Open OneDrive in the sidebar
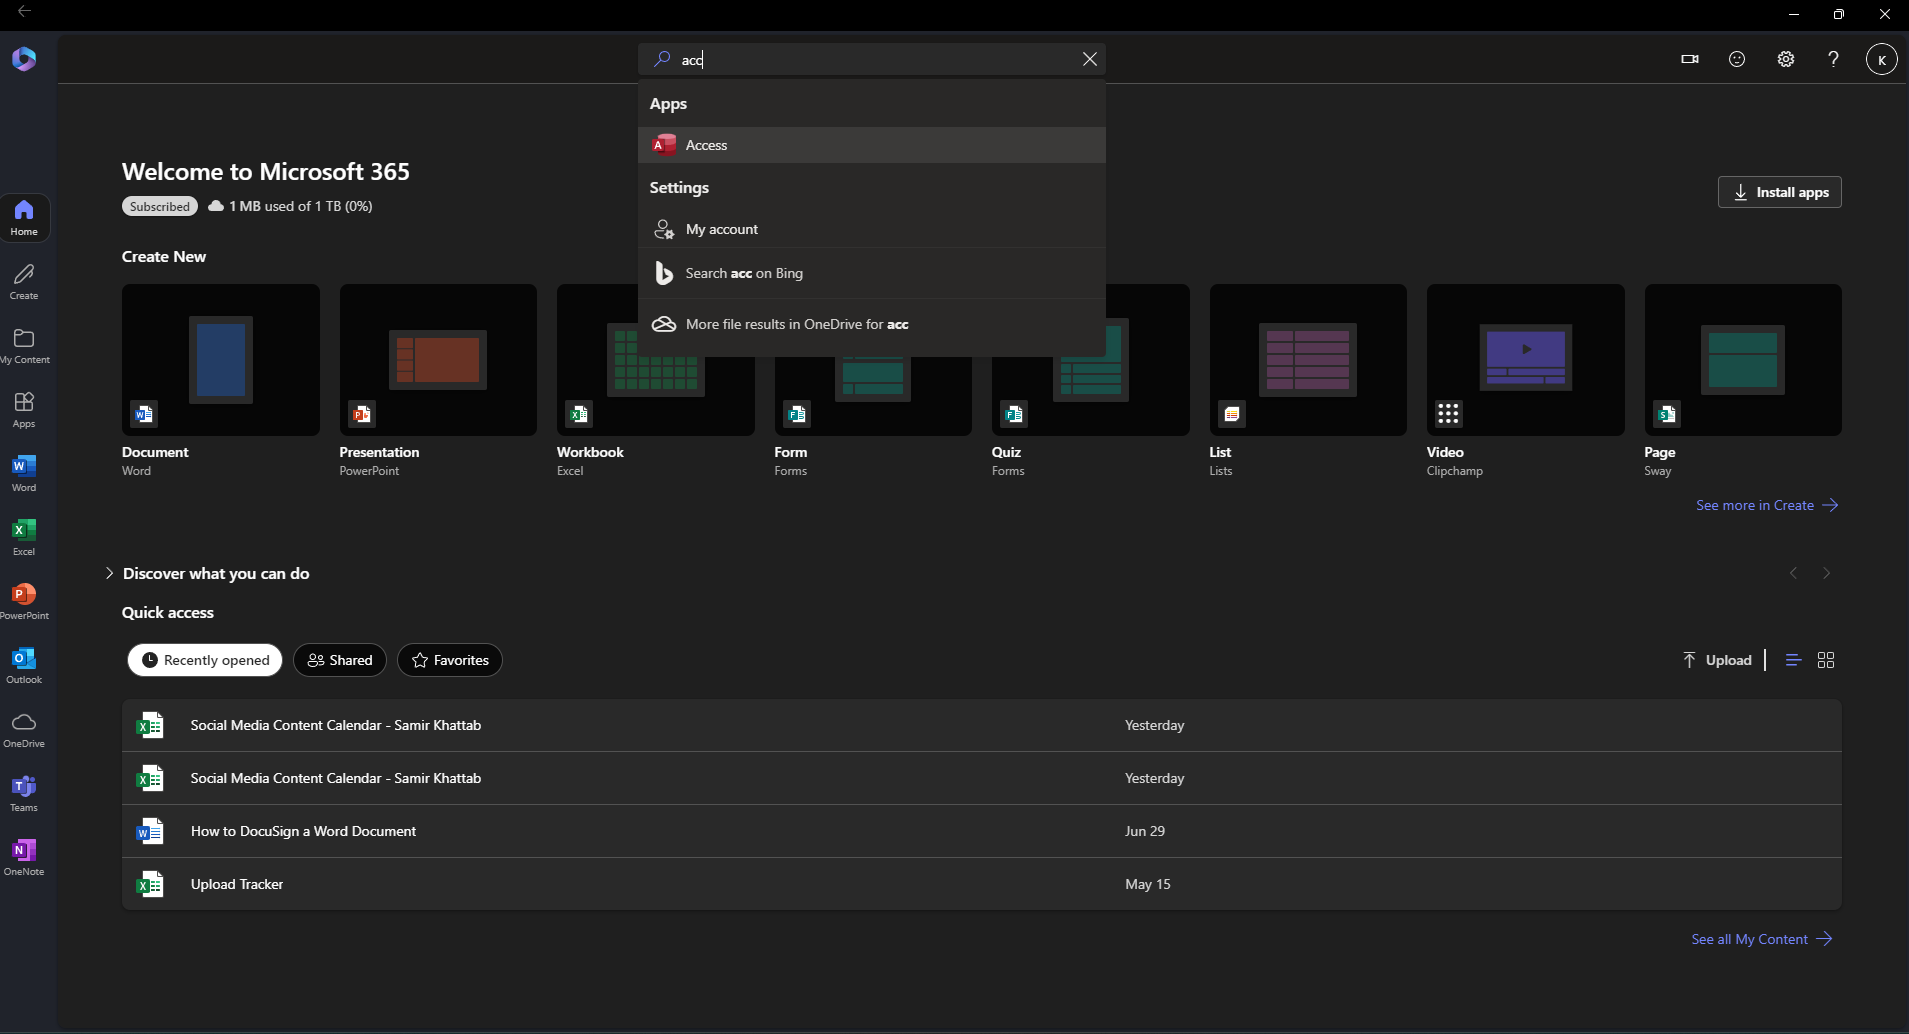Screen dimensions: 1909x1034 pos(24,730)
